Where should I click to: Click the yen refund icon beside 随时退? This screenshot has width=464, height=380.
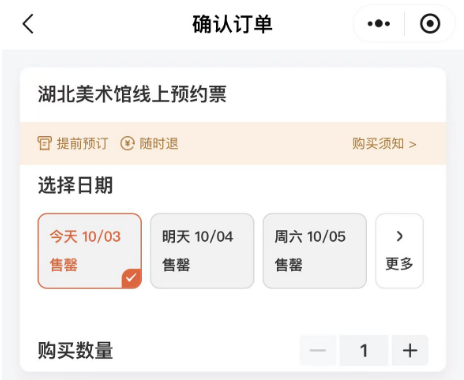(127, 144)
